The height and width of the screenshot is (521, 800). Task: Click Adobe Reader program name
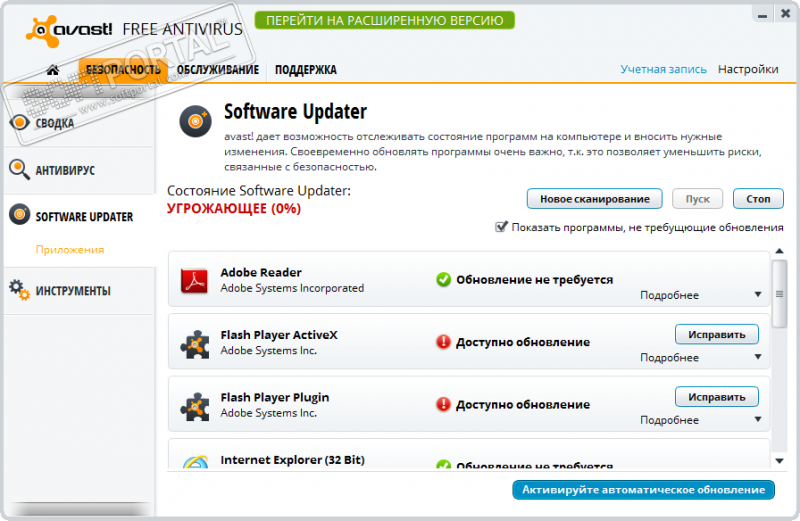[261, 272]
